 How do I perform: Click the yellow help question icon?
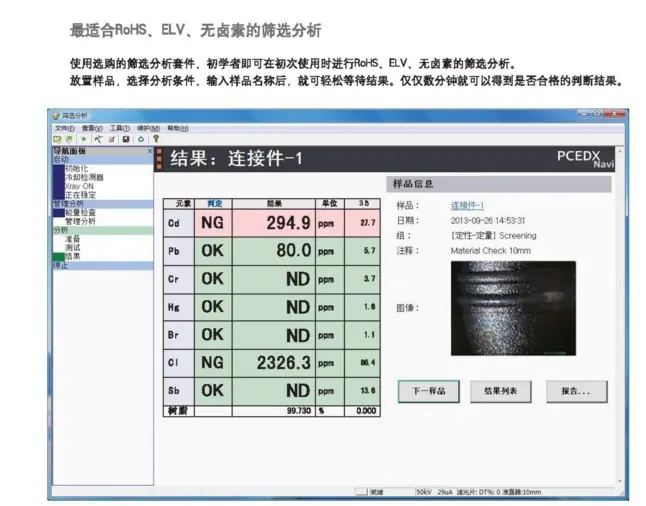click(x=156, y=139)
